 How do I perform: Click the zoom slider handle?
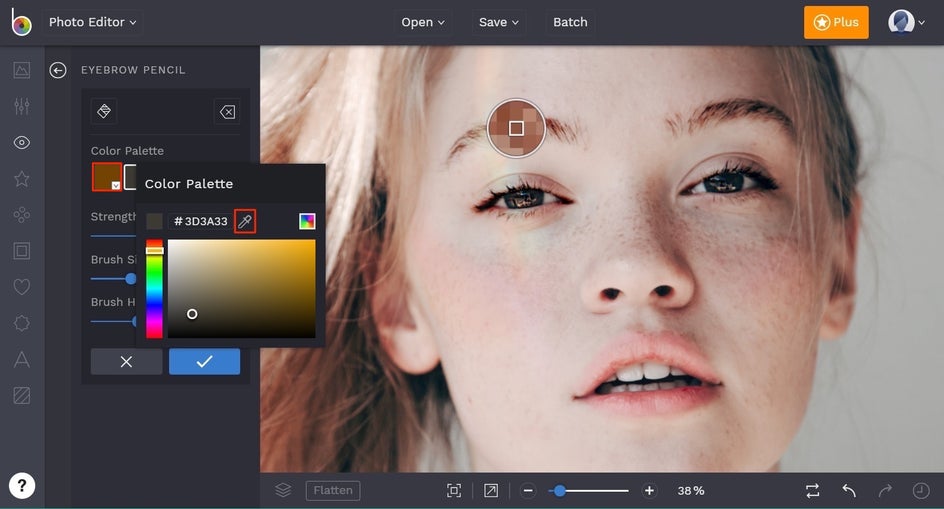click(x=560, y=491)
